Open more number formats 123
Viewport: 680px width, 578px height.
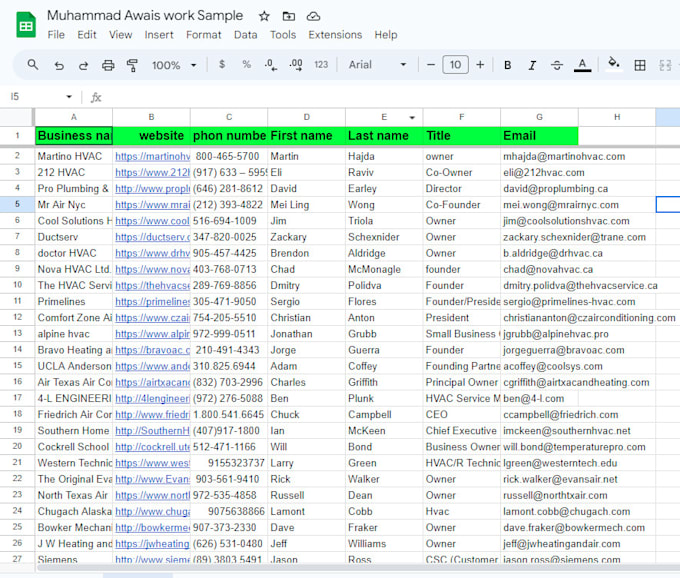[x=321, y=65]
